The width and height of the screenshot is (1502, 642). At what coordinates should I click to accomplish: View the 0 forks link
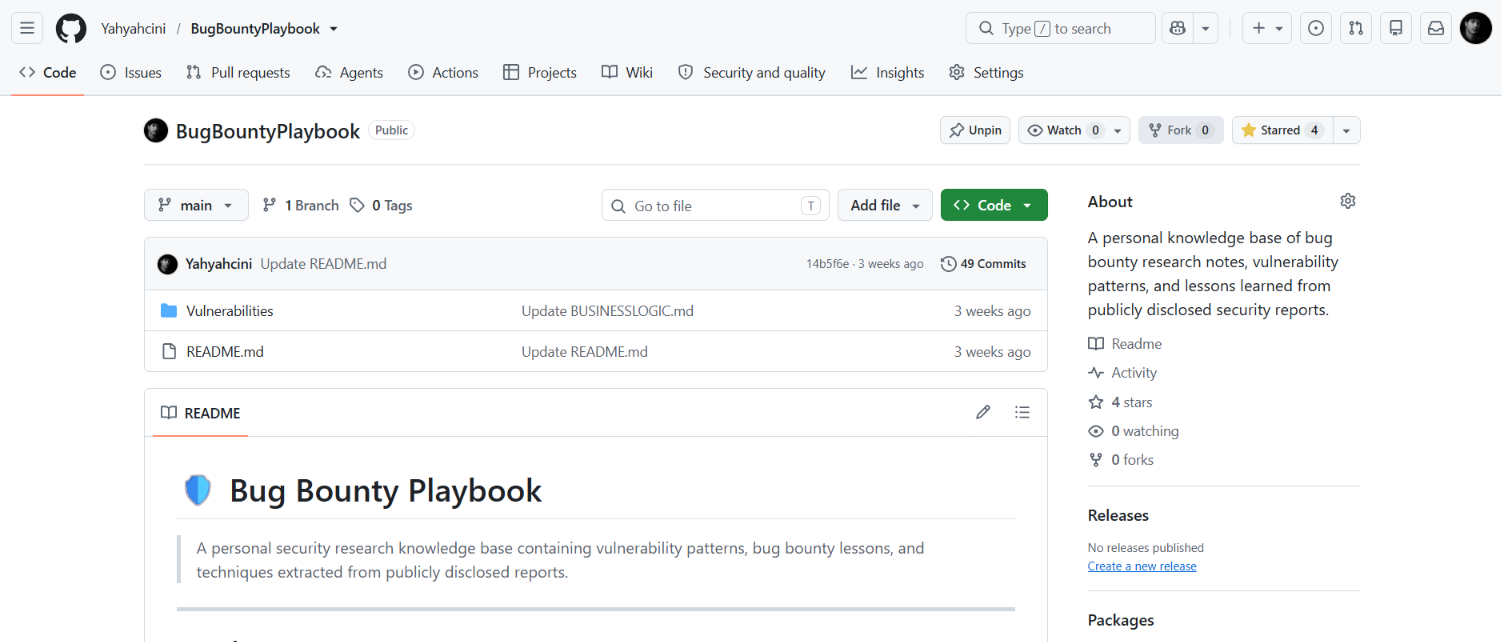[x=1121, y=460]
